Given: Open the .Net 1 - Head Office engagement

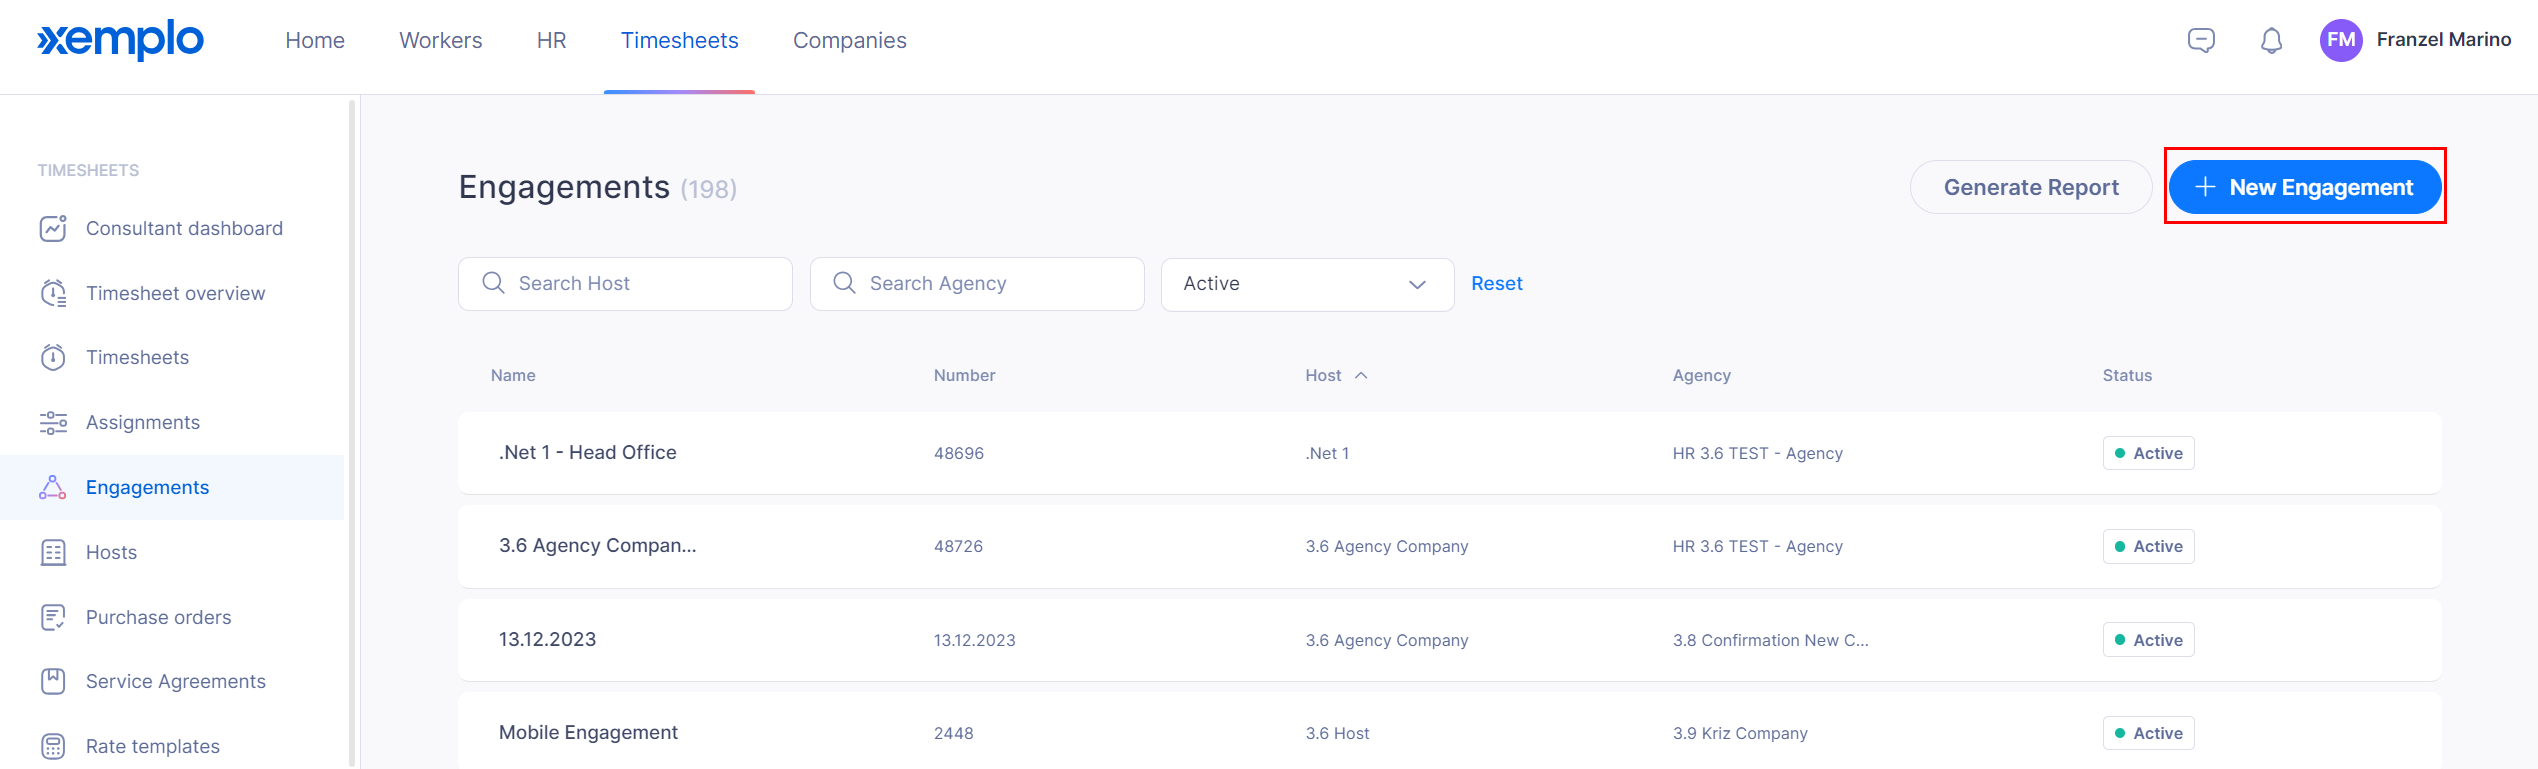Looking at the screenshot, I should [588, 452].
